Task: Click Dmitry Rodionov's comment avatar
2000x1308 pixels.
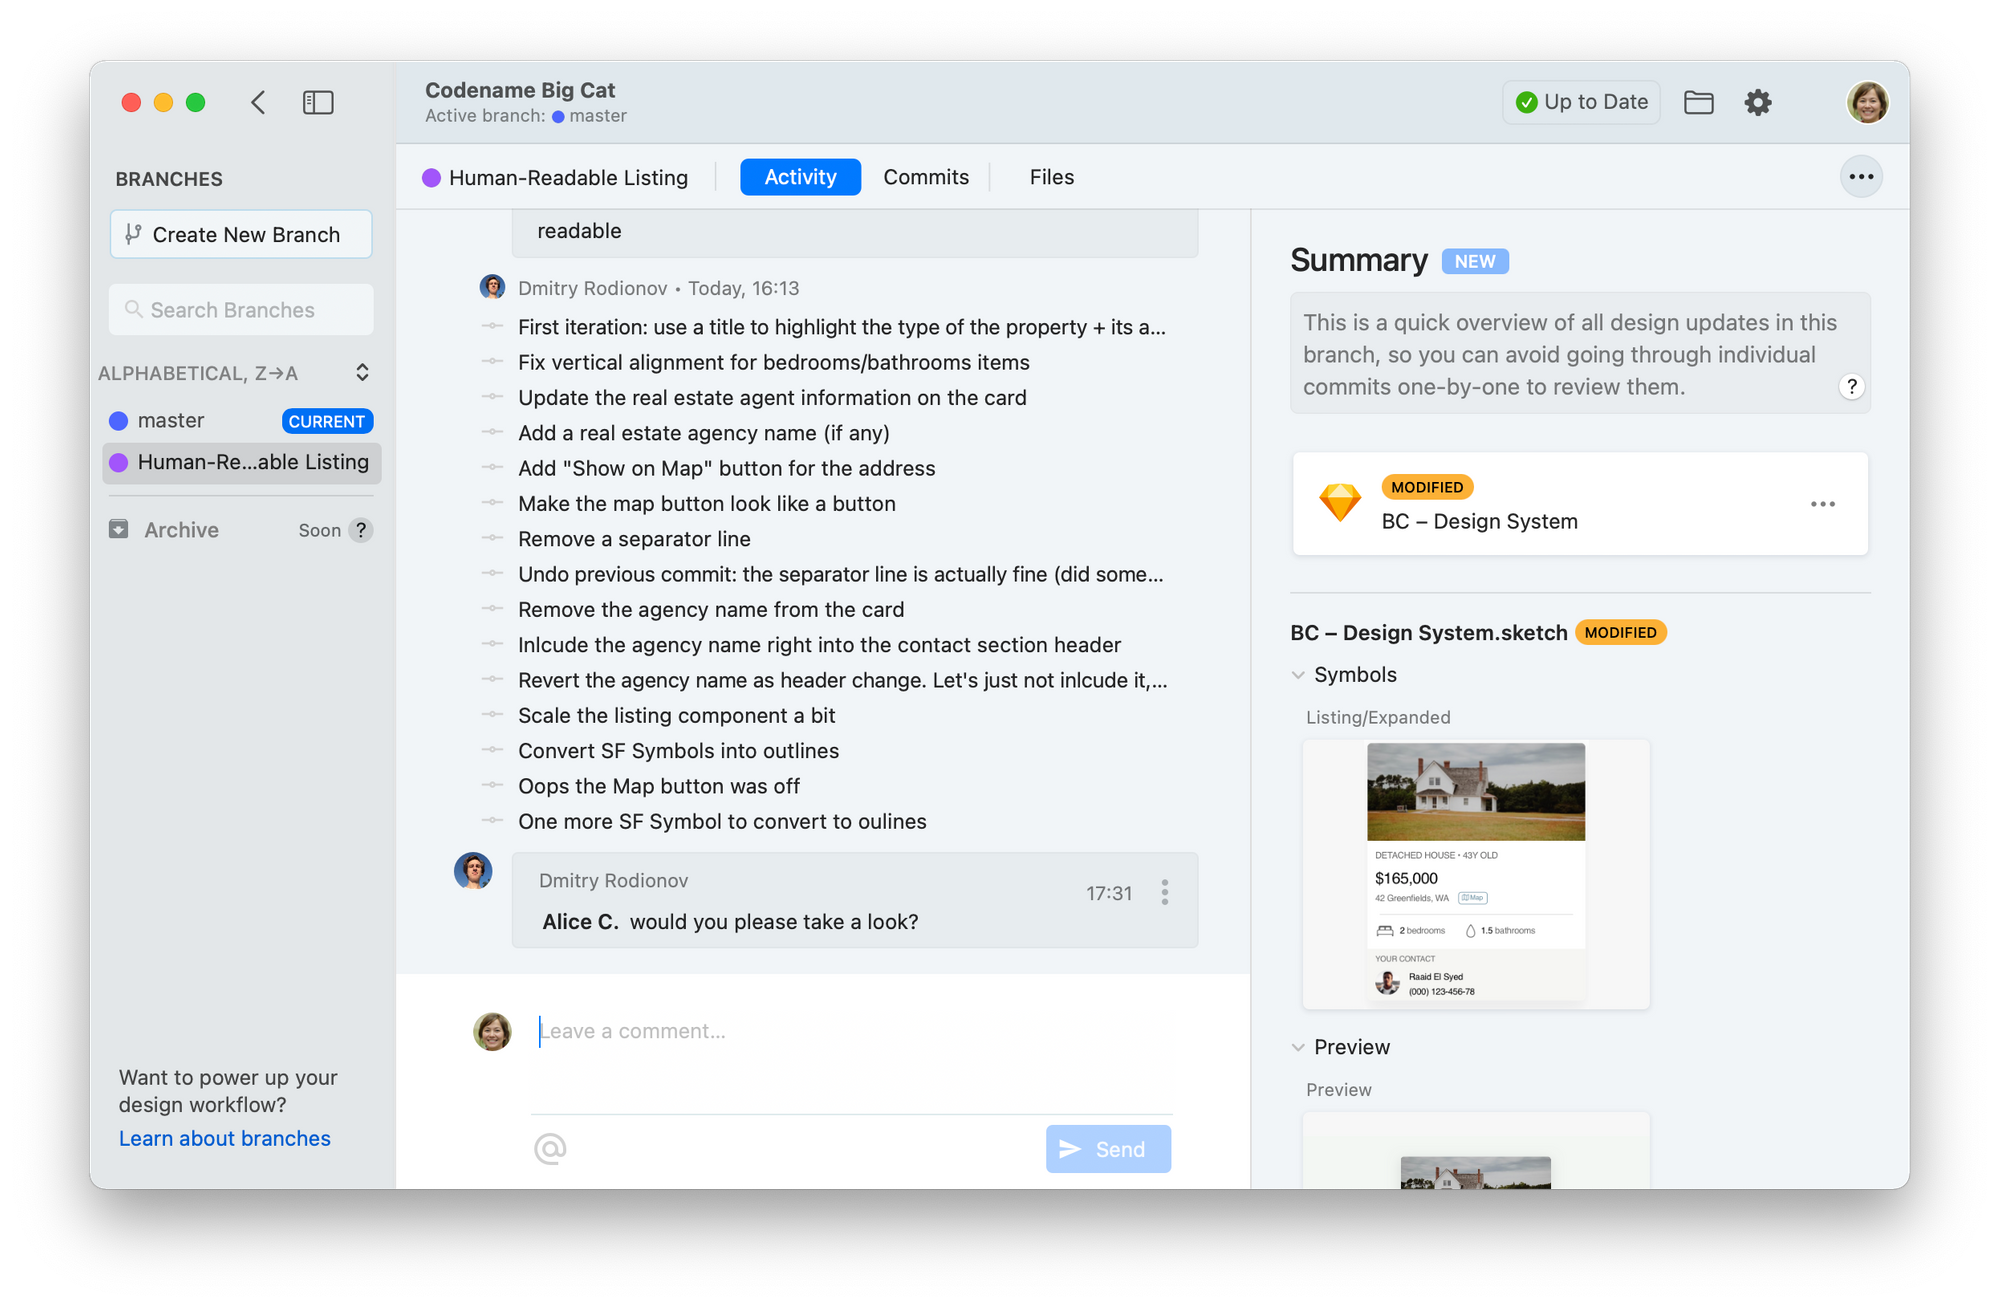Action: [x=473, y=871]
